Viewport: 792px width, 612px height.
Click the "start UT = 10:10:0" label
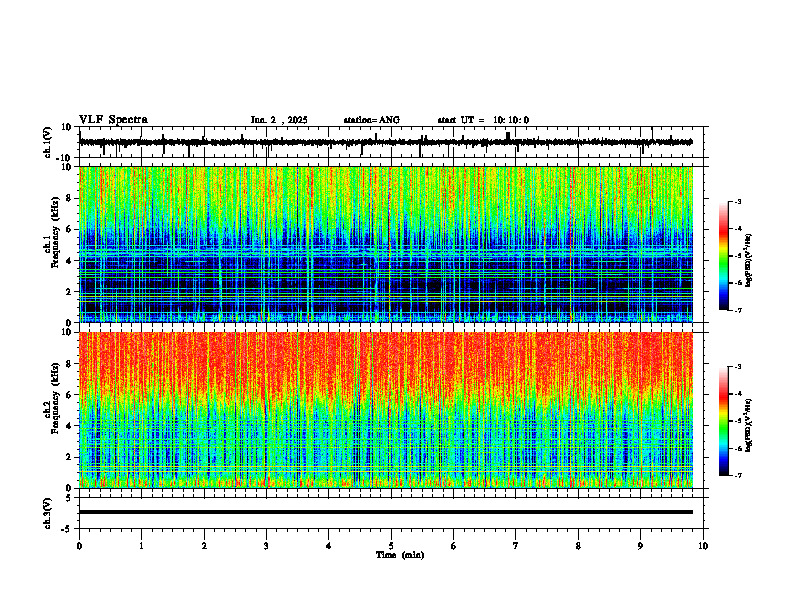click(483, 120)
